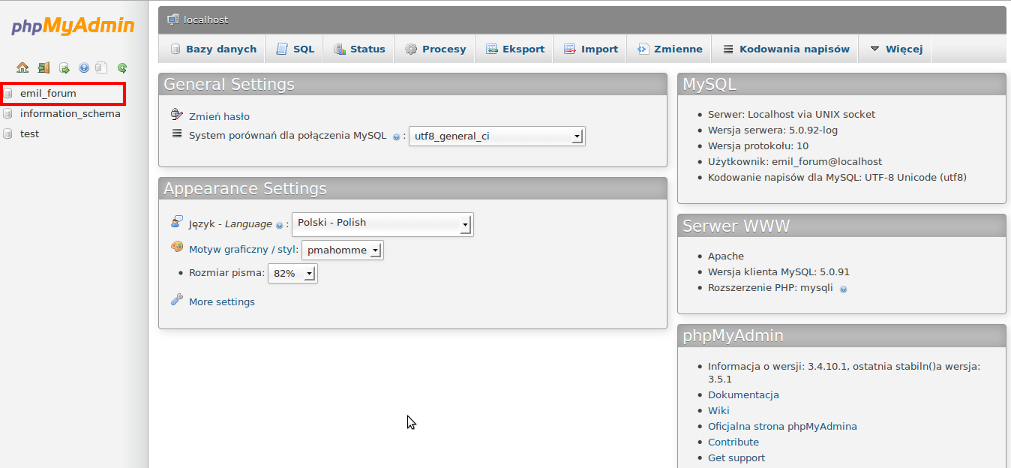
Task: Open the query window icon in sidebar
Action: click(64, 67)
